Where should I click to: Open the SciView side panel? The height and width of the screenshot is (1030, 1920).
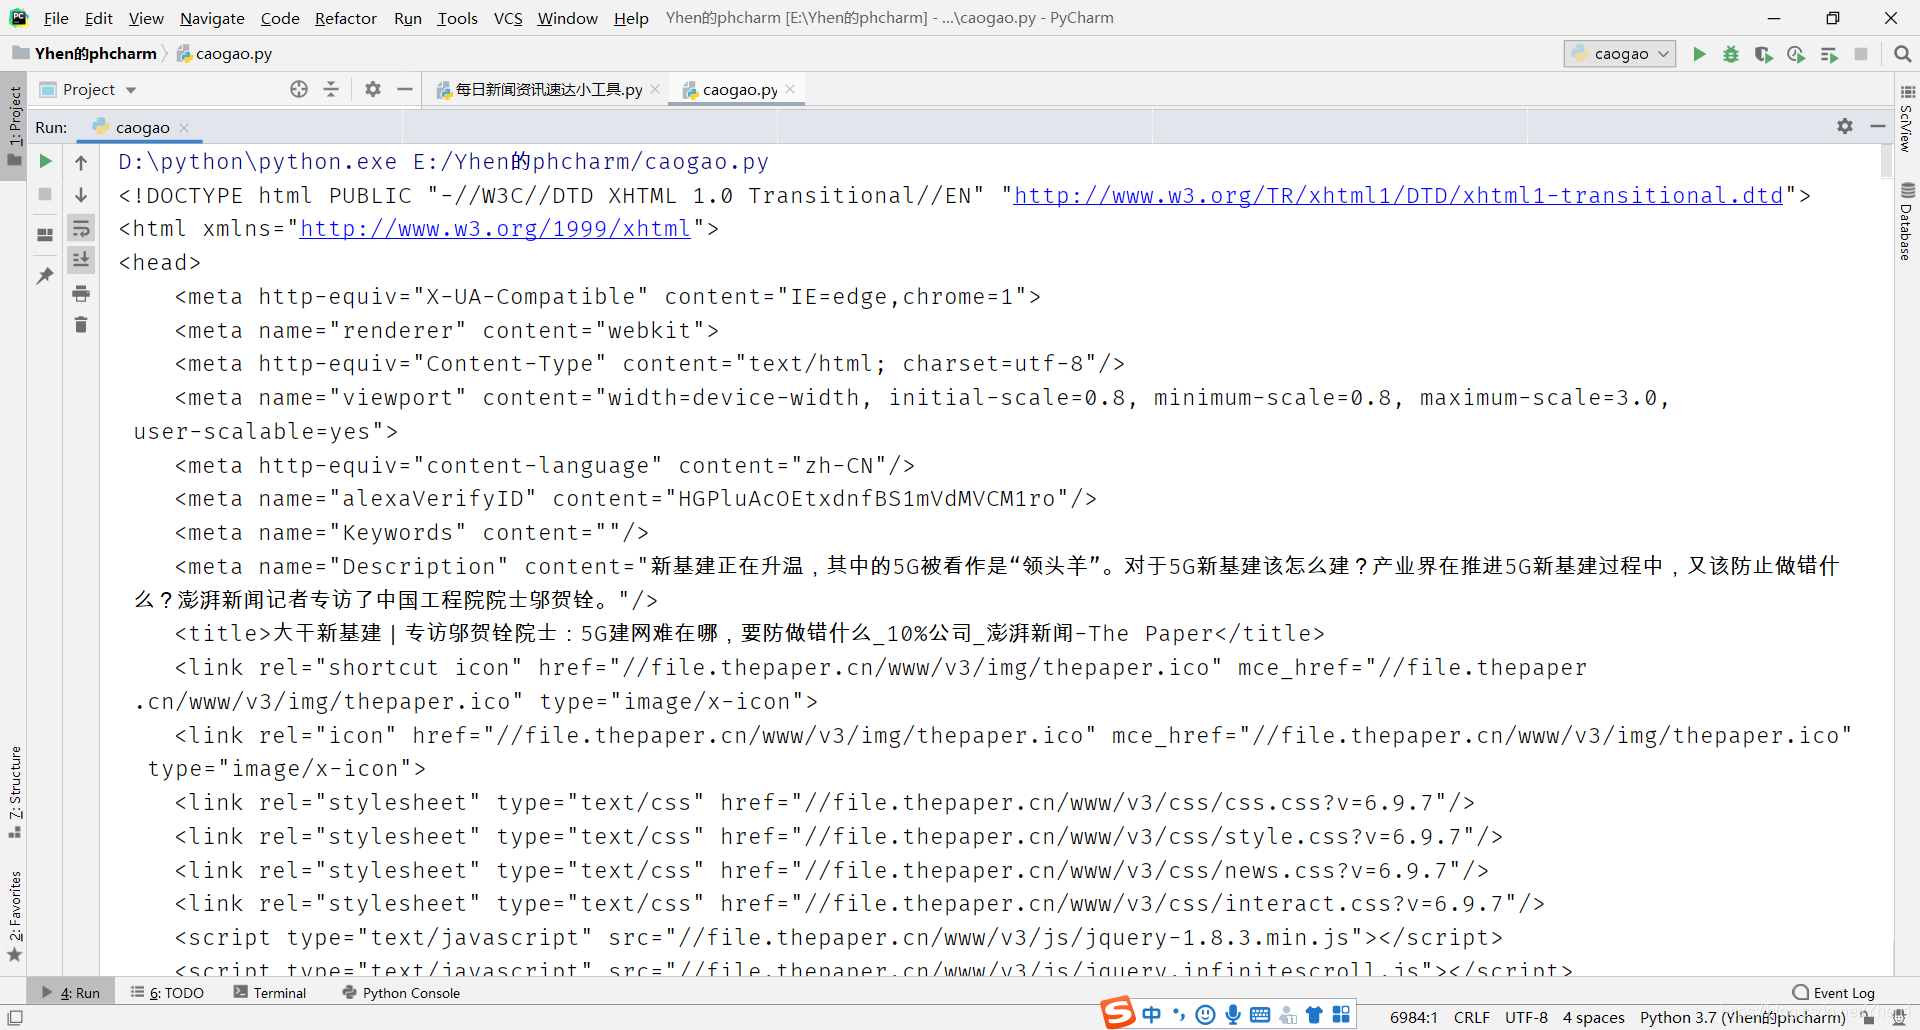coord(1907,119)
